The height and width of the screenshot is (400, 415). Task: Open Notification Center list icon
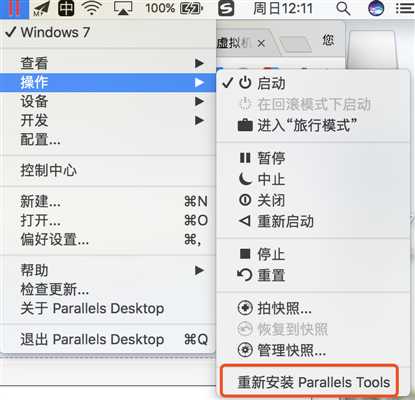[x=405, y=8]
